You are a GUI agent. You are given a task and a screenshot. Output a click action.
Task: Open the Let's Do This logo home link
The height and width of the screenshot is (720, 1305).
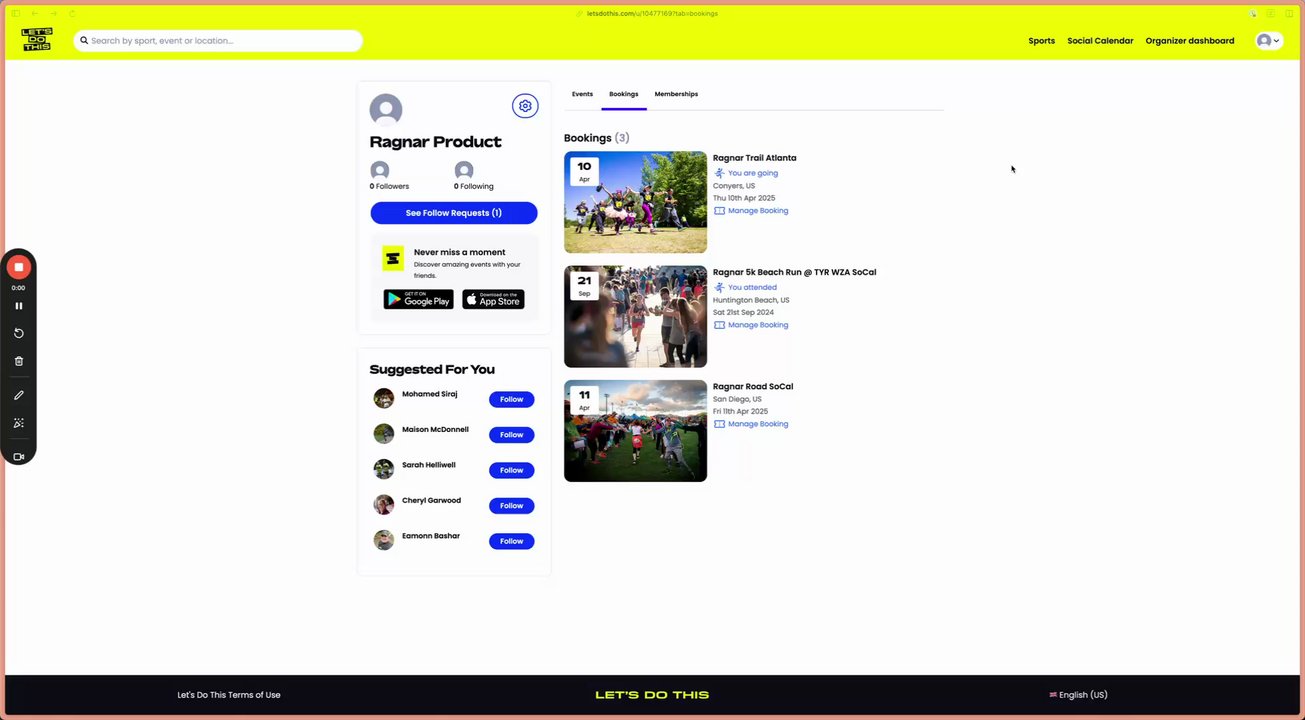click(37, 40)
